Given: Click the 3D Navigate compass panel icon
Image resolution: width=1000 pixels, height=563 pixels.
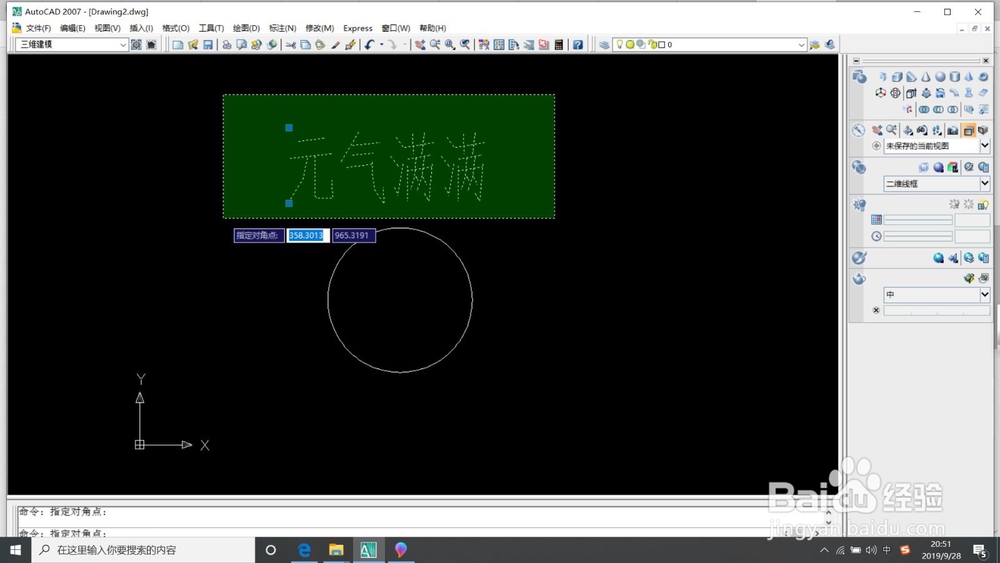Looking at the screenshot, I should (x=859, y=130).
